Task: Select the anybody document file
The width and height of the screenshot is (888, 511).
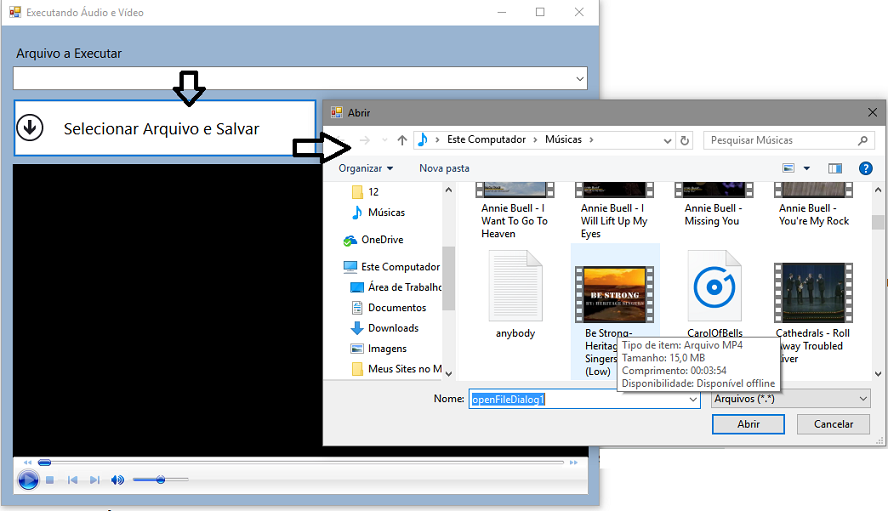Action: tap(515, 296)
